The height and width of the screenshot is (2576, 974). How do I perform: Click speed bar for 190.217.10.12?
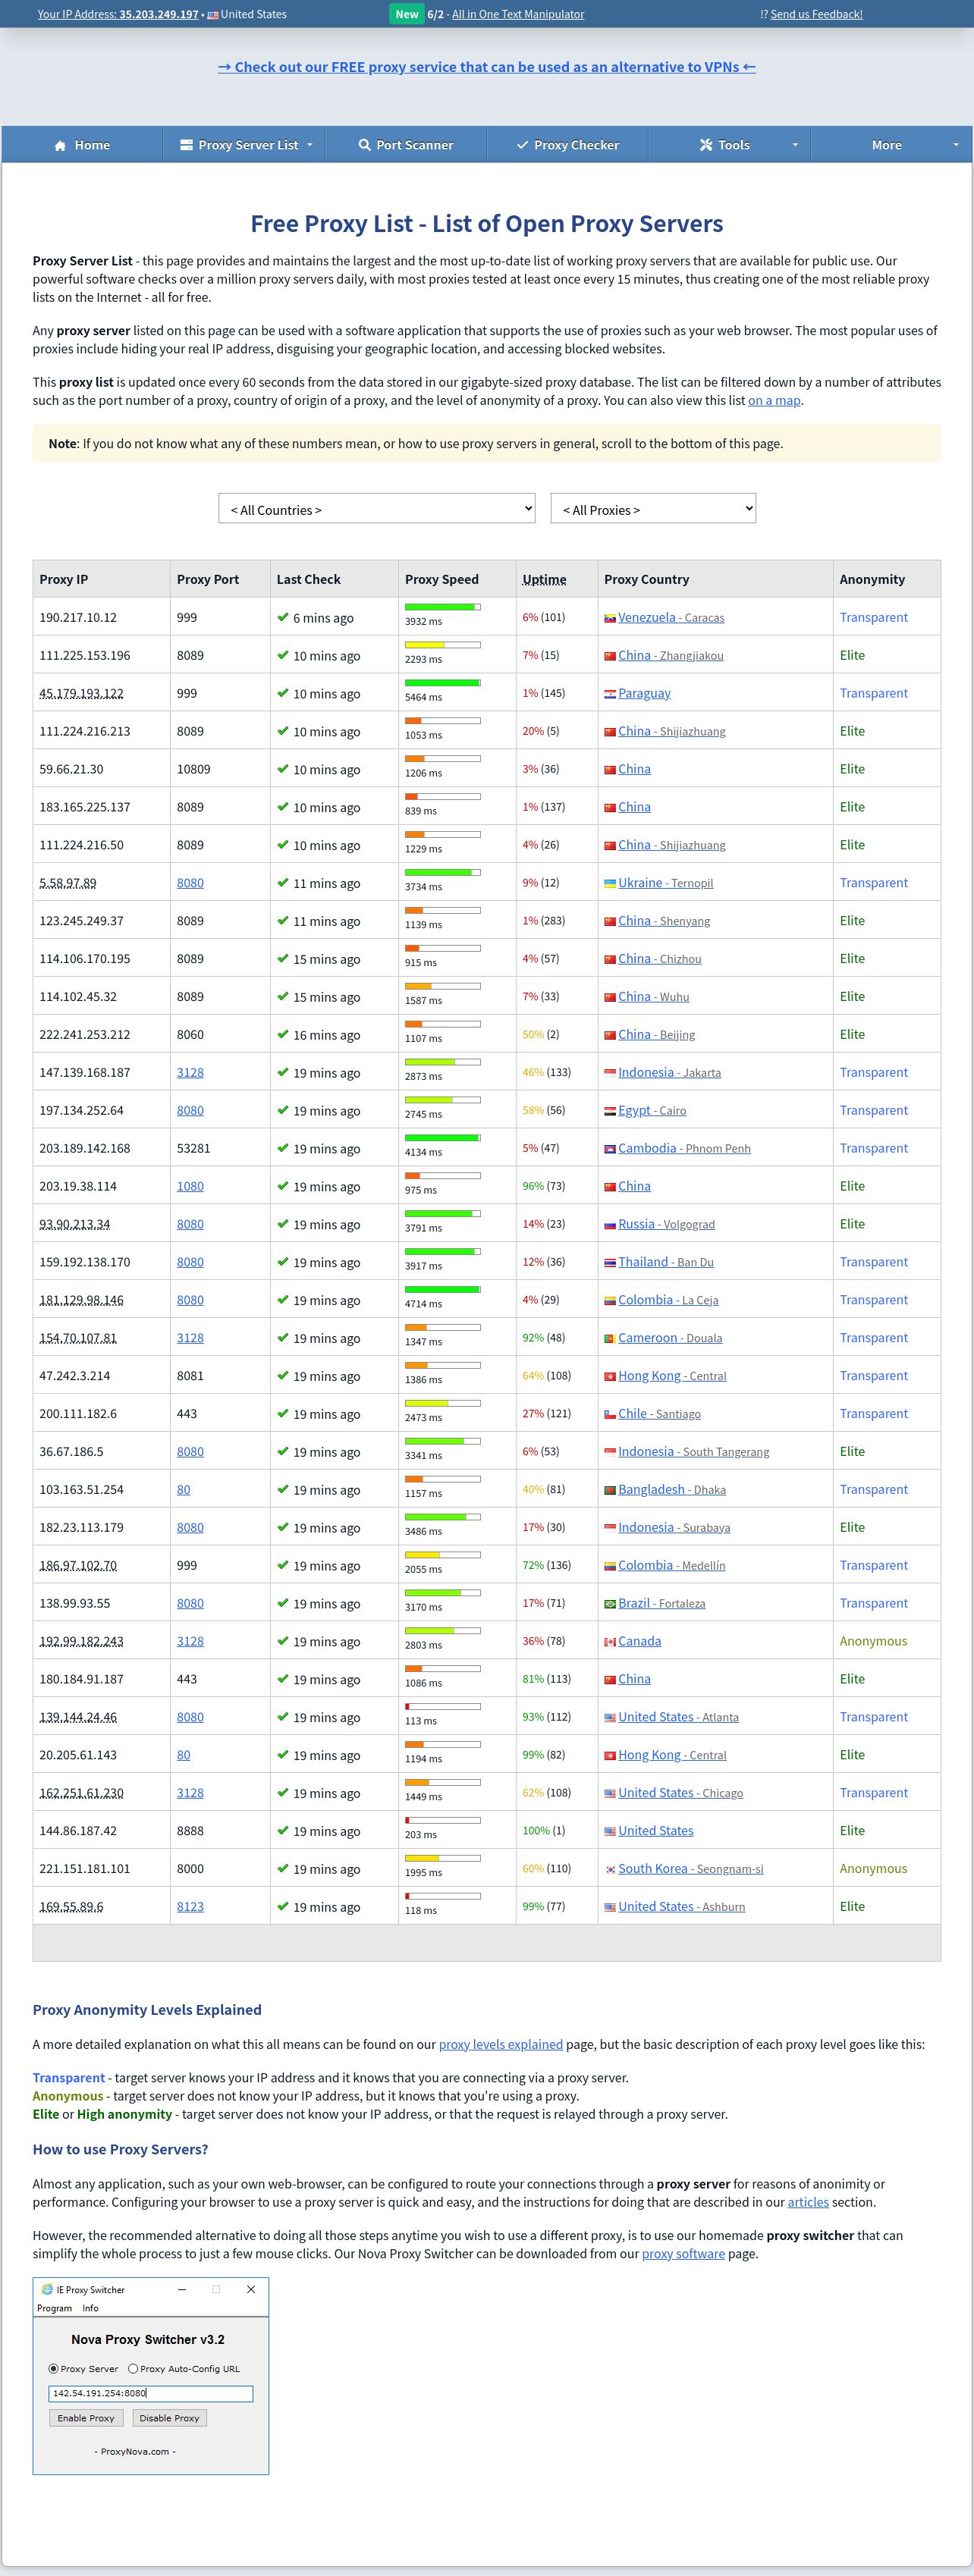[442, 607]
